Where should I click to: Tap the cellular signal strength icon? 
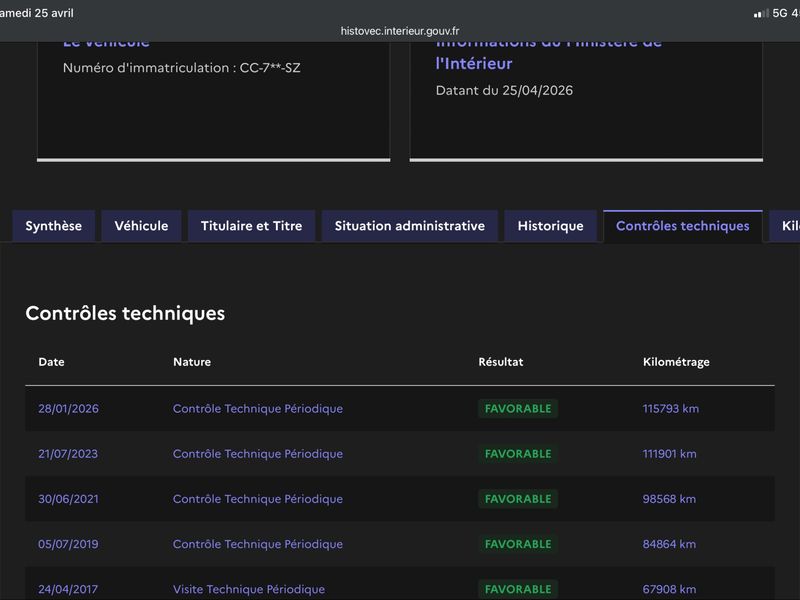(761, 13)
